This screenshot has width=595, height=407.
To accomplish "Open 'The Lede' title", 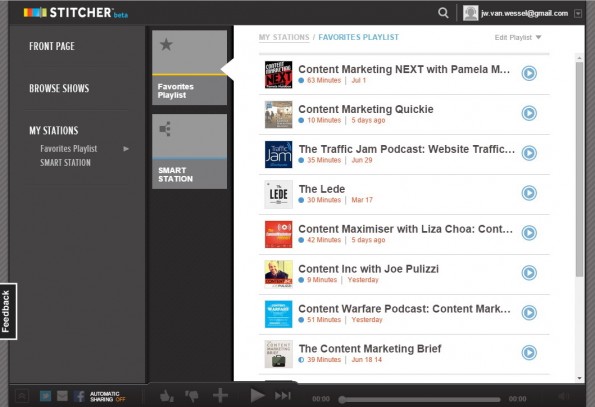I will pos(322,189).
